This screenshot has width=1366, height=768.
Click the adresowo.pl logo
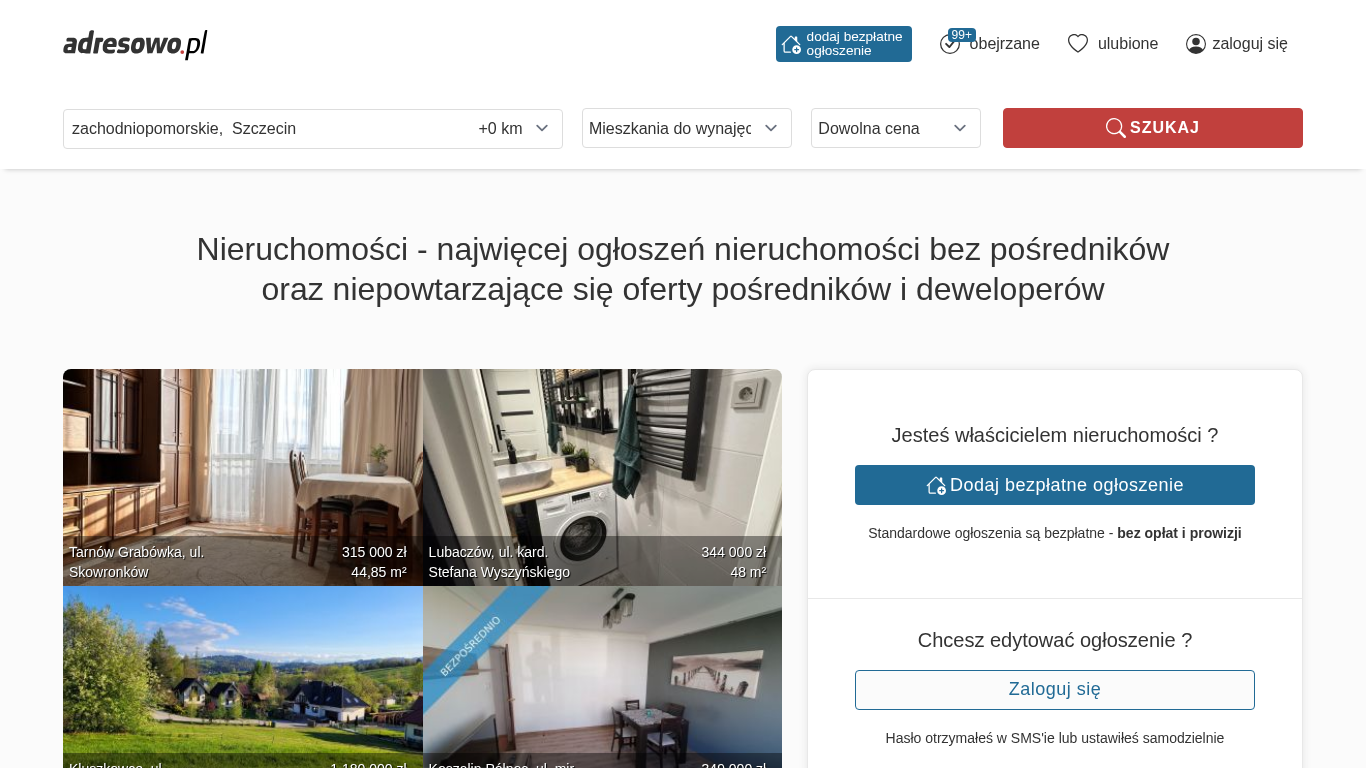click(x=135, y=44)
